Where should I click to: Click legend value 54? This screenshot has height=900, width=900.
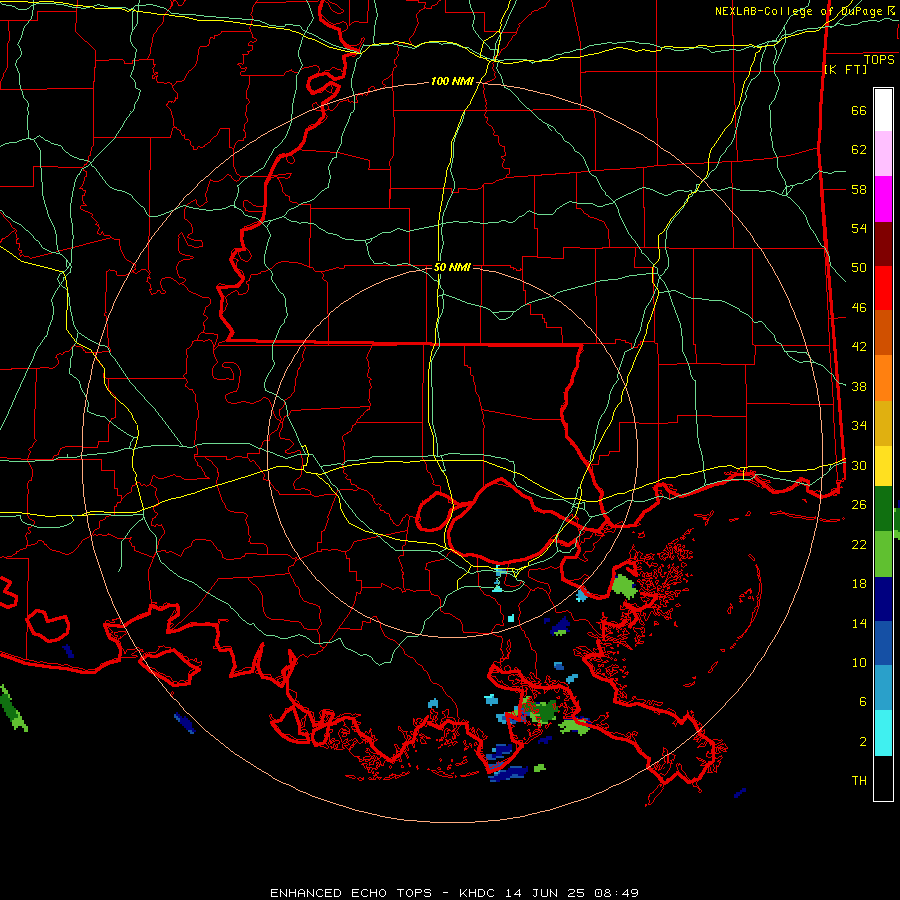[x=859, y=228]
